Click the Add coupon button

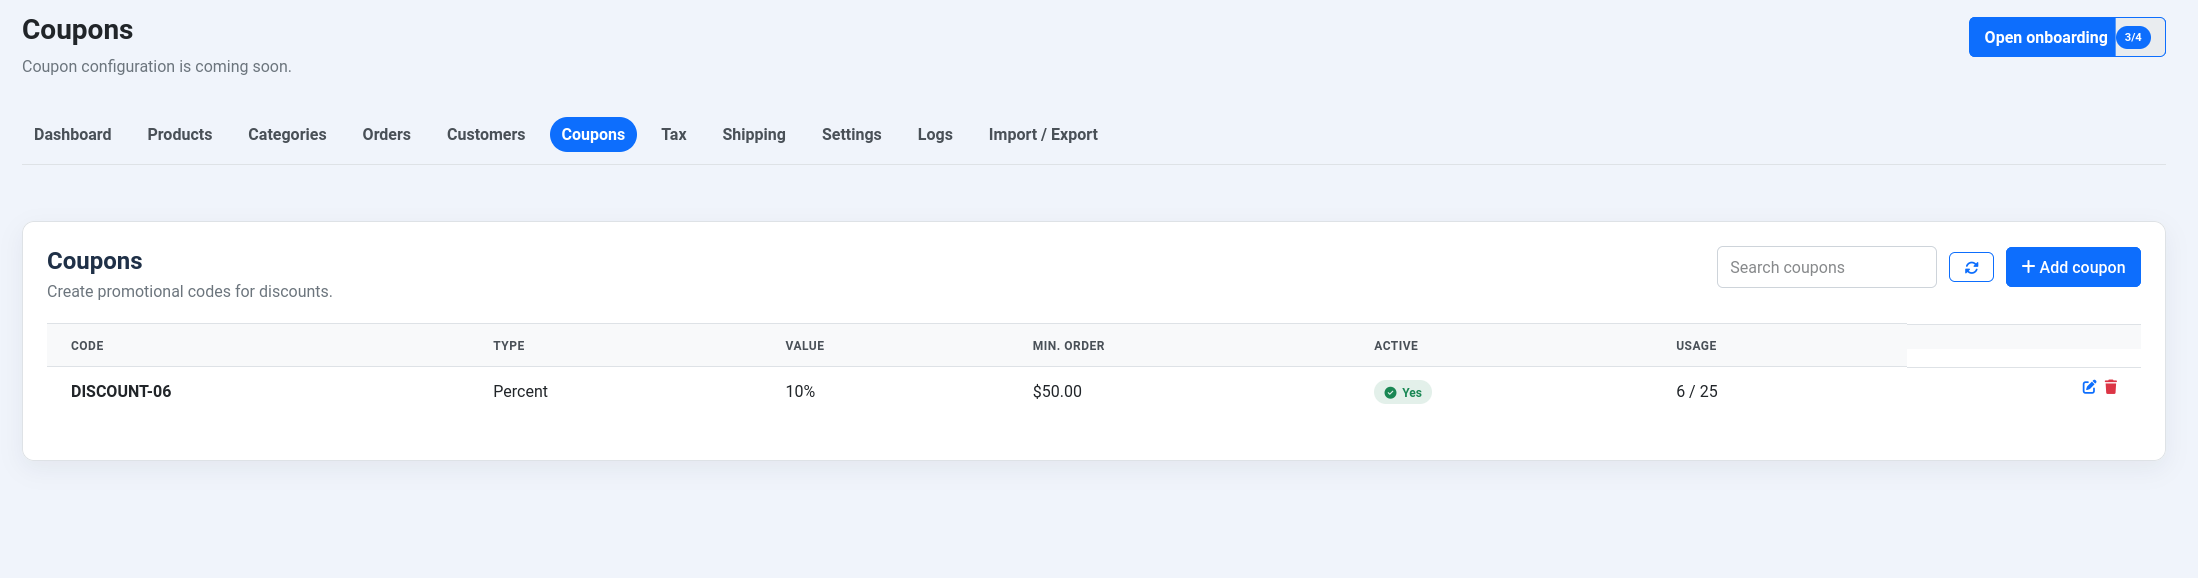pyautogui.click(x=2073, y=267)
